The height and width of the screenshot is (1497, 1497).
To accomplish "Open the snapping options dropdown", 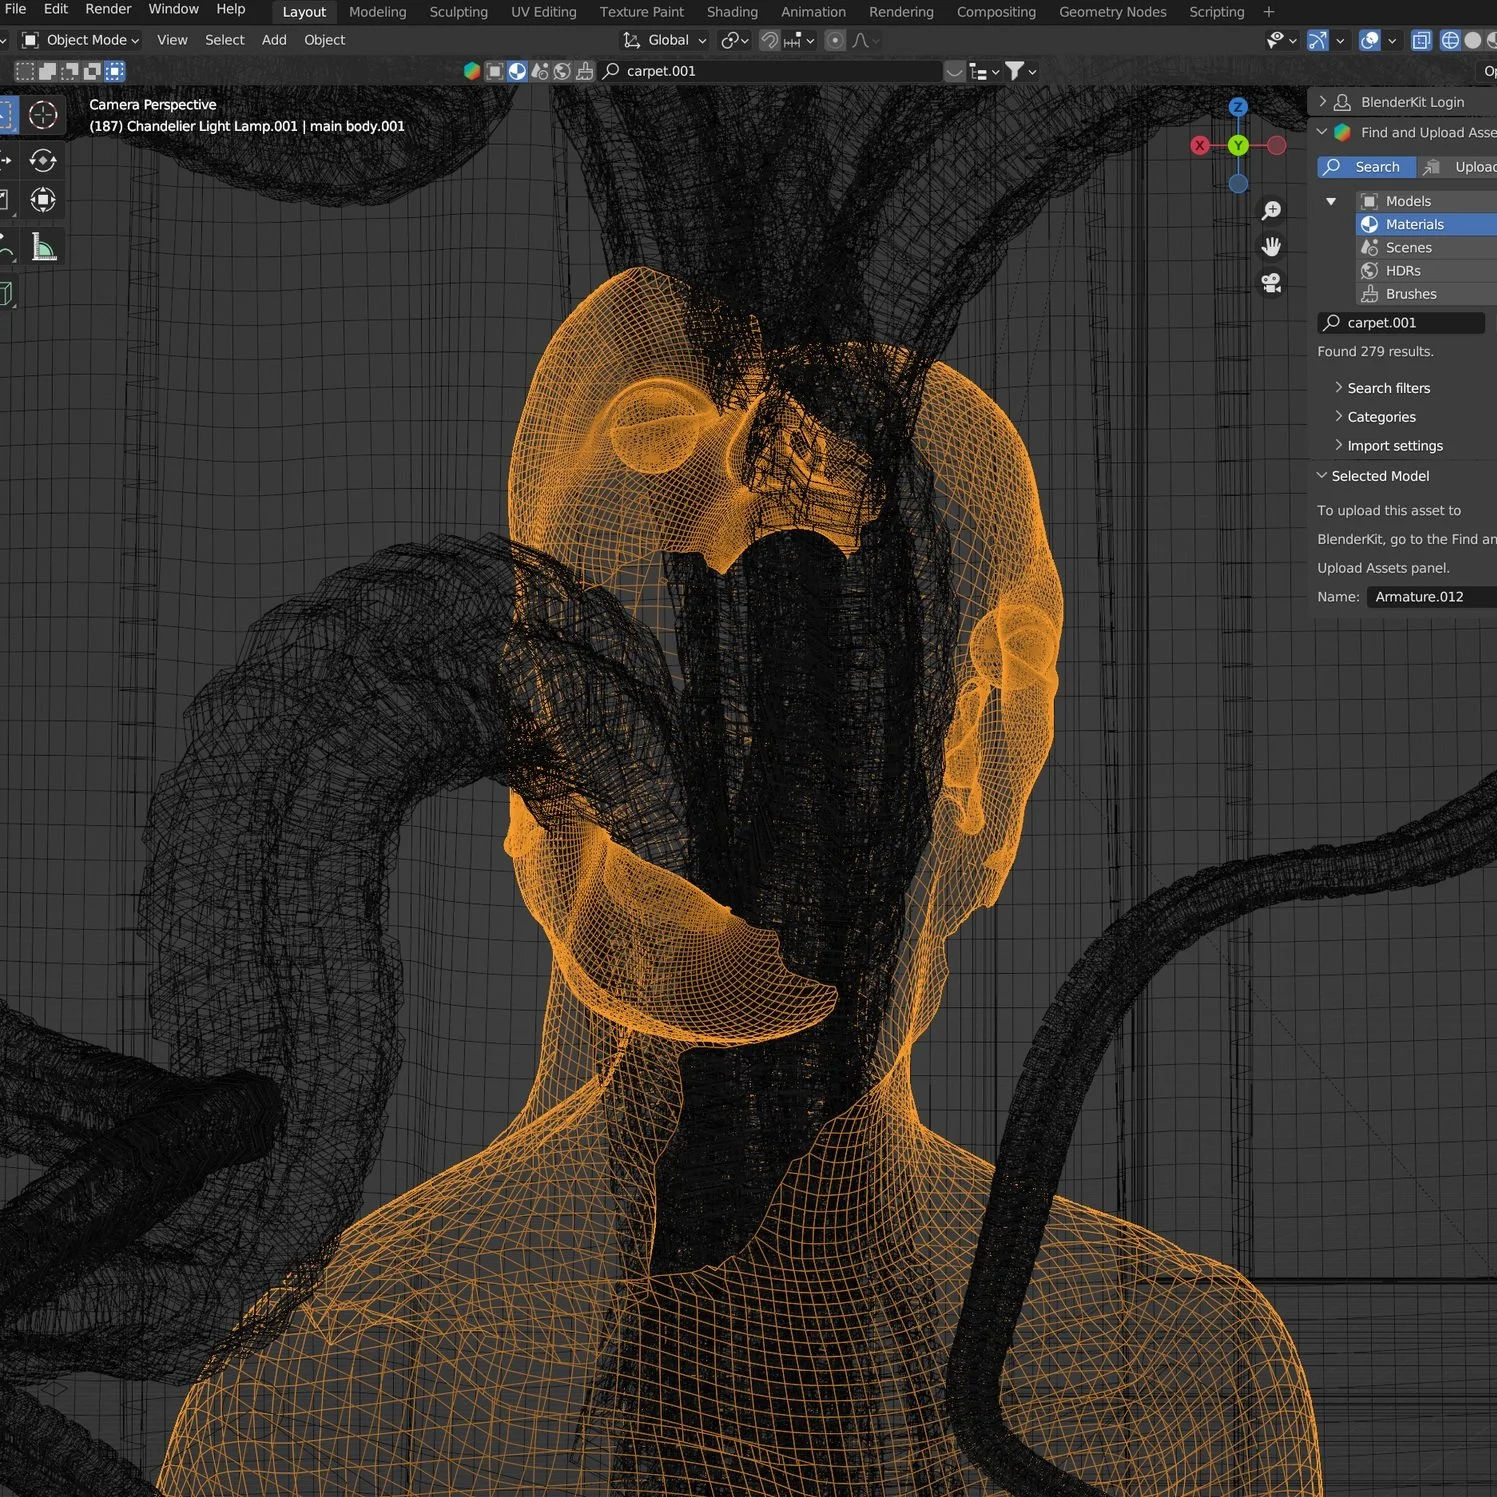I will point(800,40).
